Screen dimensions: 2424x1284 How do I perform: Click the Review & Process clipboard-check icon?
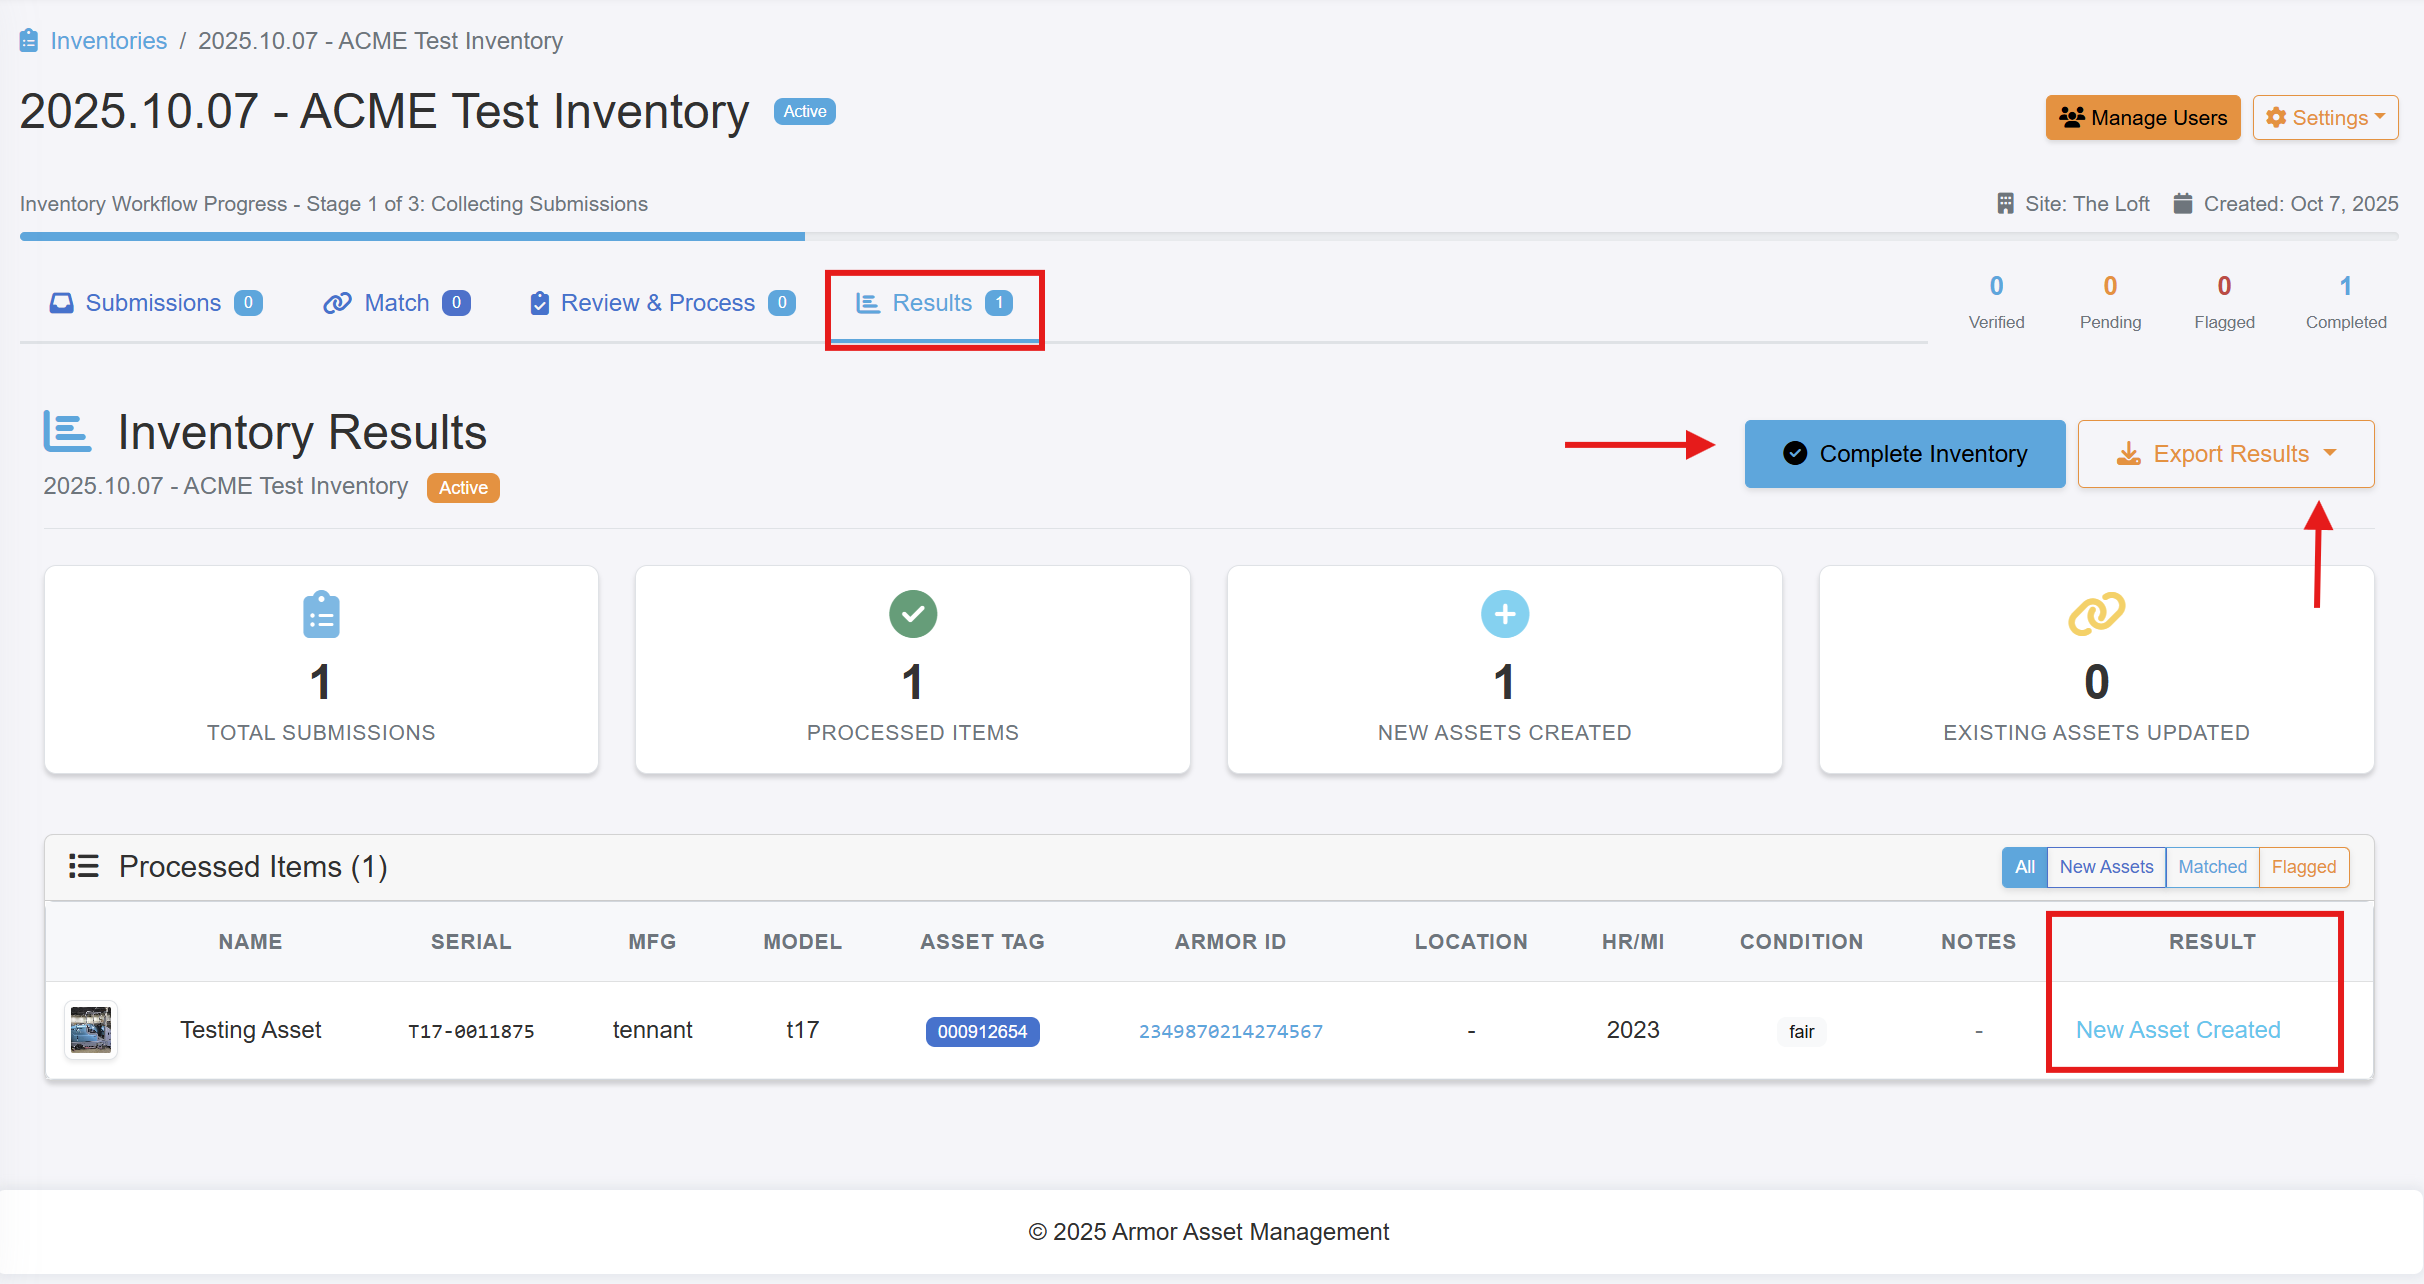pyautogui.click(x=539, y=303)
